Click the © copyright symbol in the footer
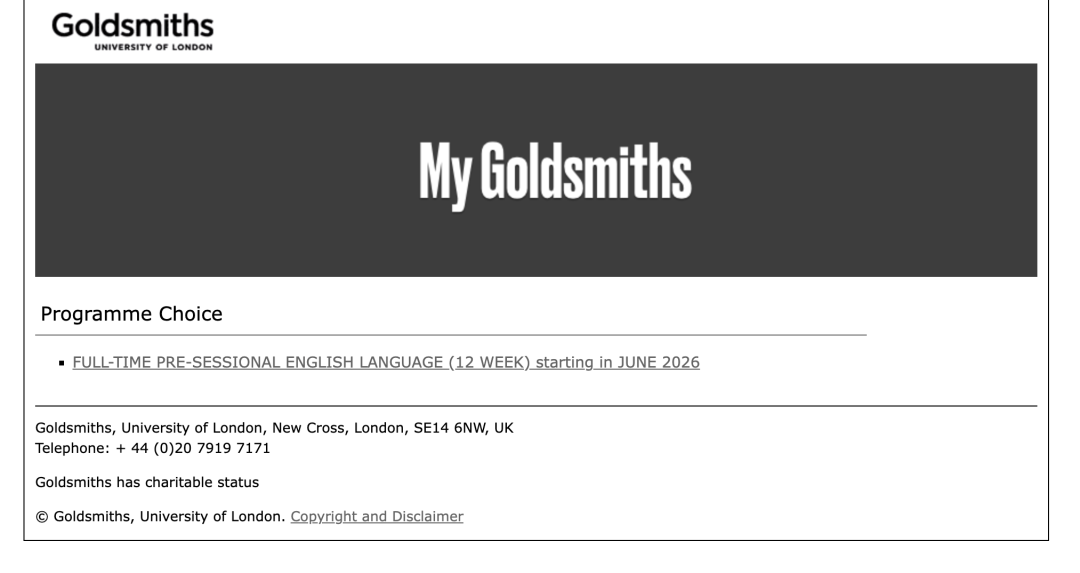The height and width of the screenshot is (573, 1080). pyautogui.click(x=40, y=517)
